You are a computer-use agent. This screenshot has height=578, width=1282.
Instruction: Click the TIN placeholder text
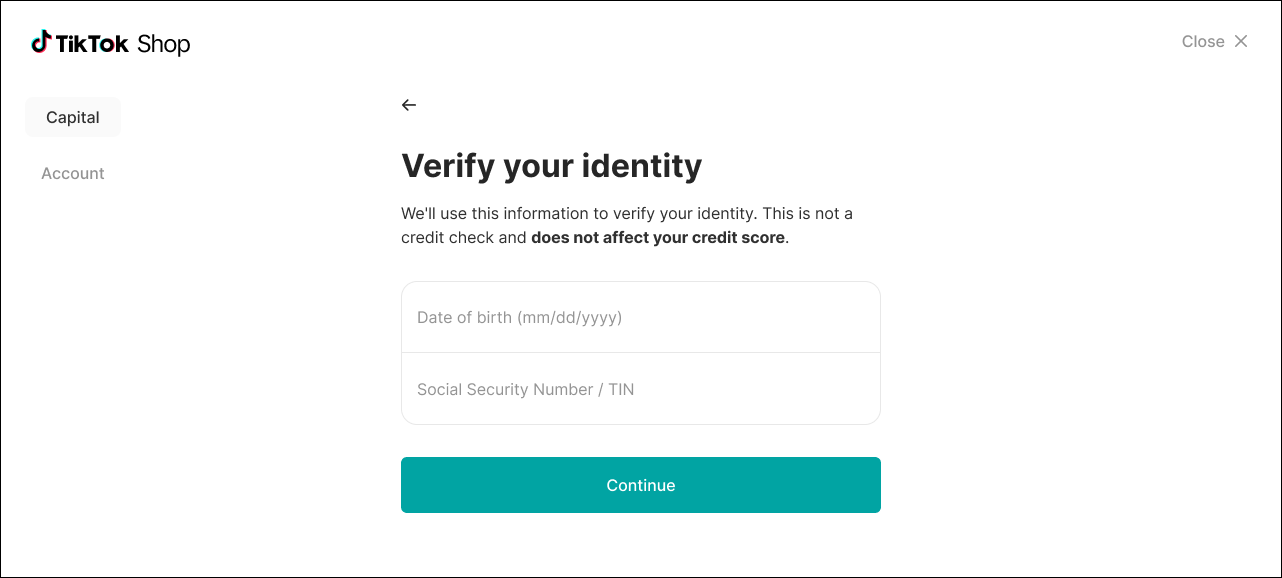point(621,389)
